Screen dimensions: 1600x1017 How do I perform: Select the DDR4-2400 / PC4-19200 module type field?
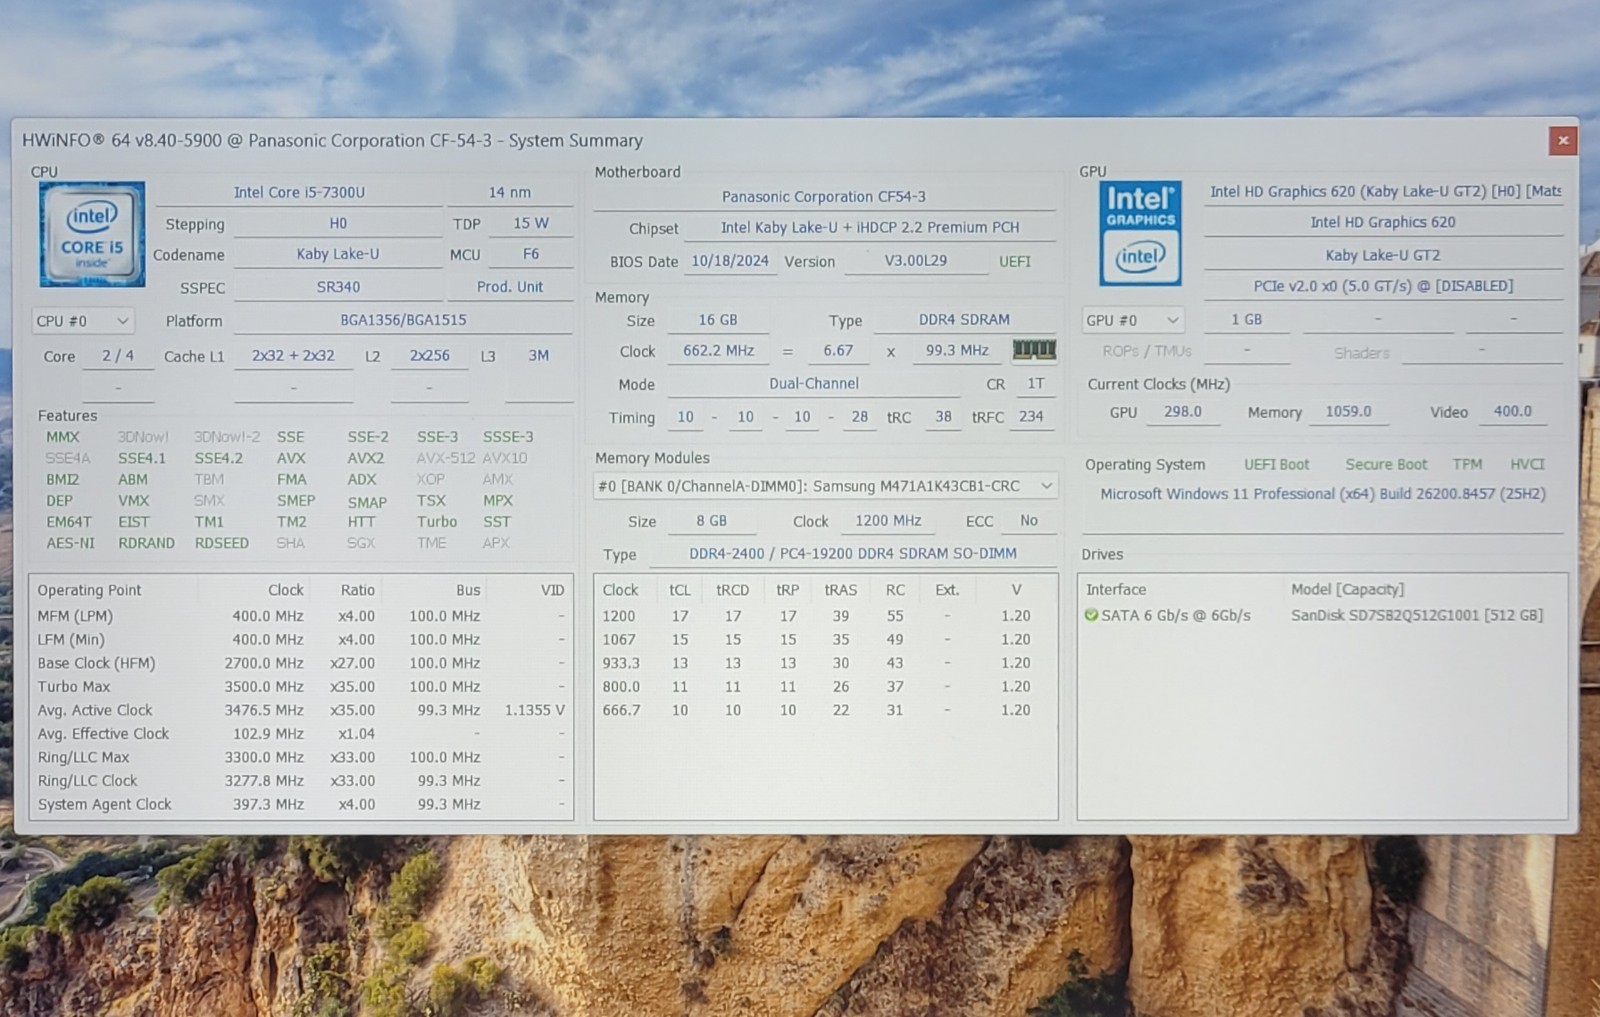tap(853, 554)
